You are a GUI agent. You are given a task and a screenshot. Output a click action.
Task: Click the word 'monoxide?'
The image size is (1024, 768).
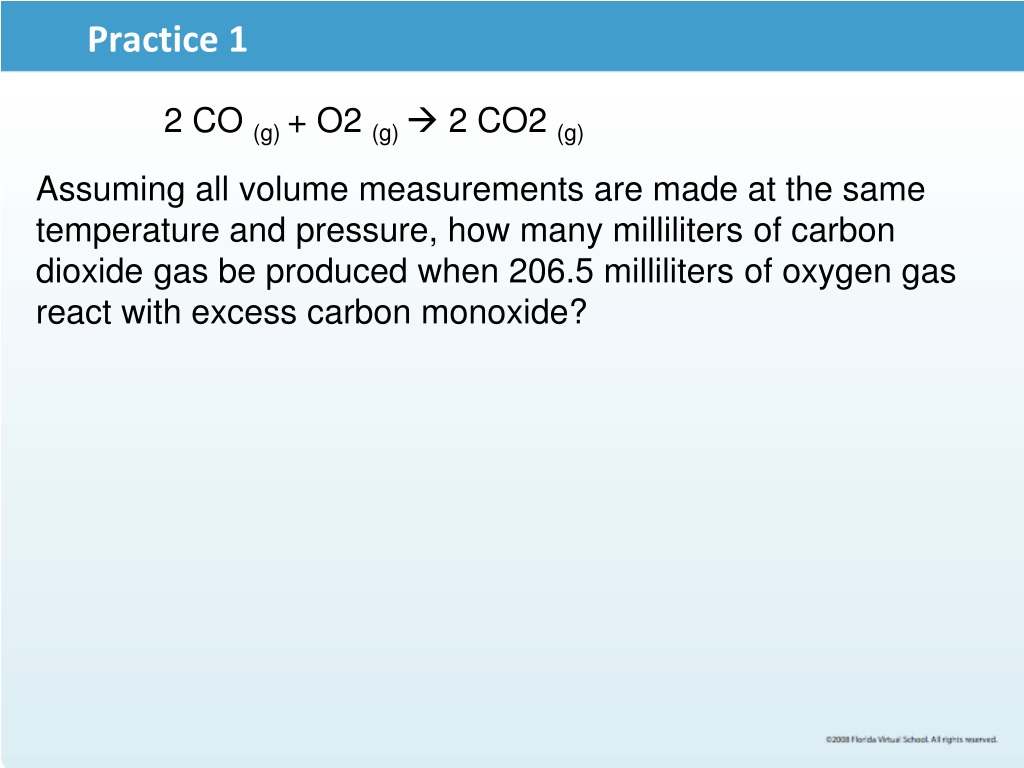click(504, 312)
